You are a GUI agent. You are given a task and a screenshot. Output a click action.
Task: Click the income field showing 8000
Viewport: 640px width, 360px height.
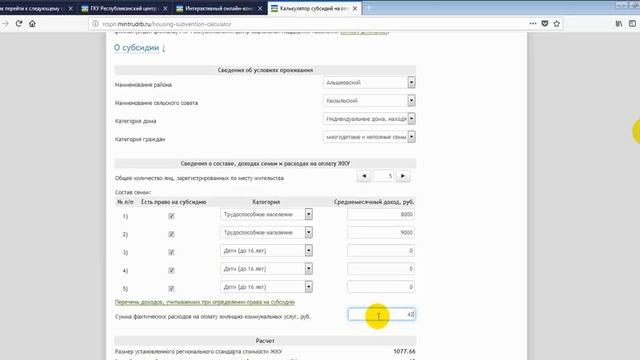click(381, 214)
